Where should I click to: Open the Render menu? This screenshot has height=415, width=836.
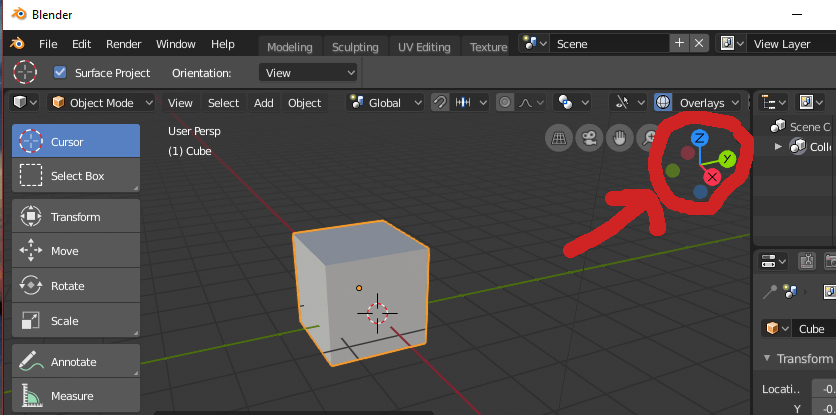click(x=124, y=44)
